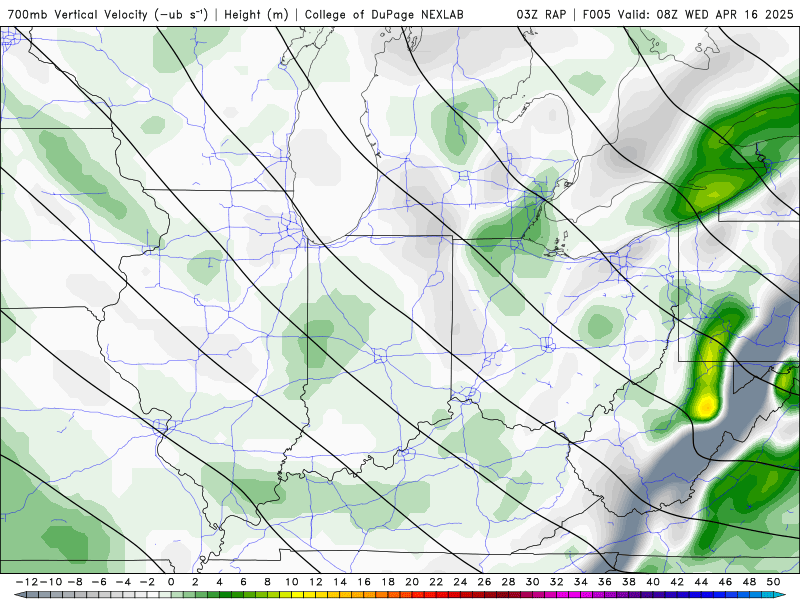Select the '32' color scale label
Image resolution: width=800 pixels, height=600 pixels.
[x=557, y=582]
